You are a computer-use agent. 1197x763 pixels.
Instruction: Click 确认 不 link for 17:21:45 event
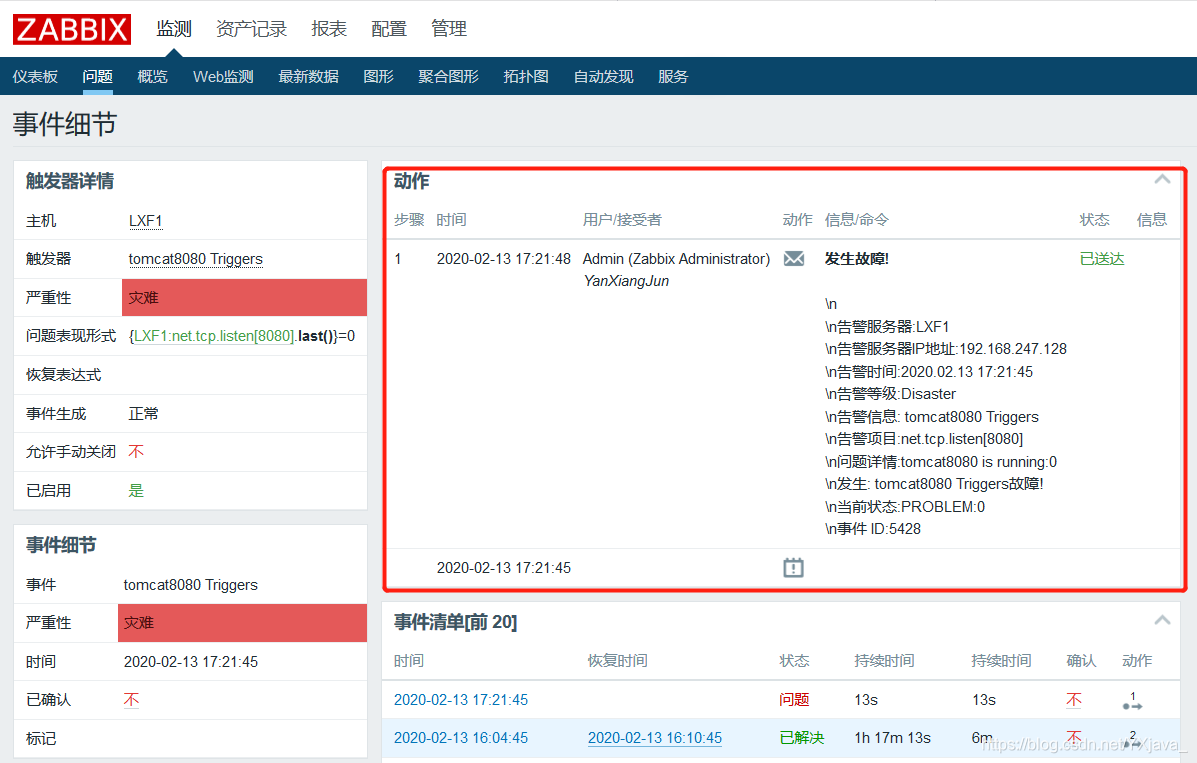(x=1074, y=700)
